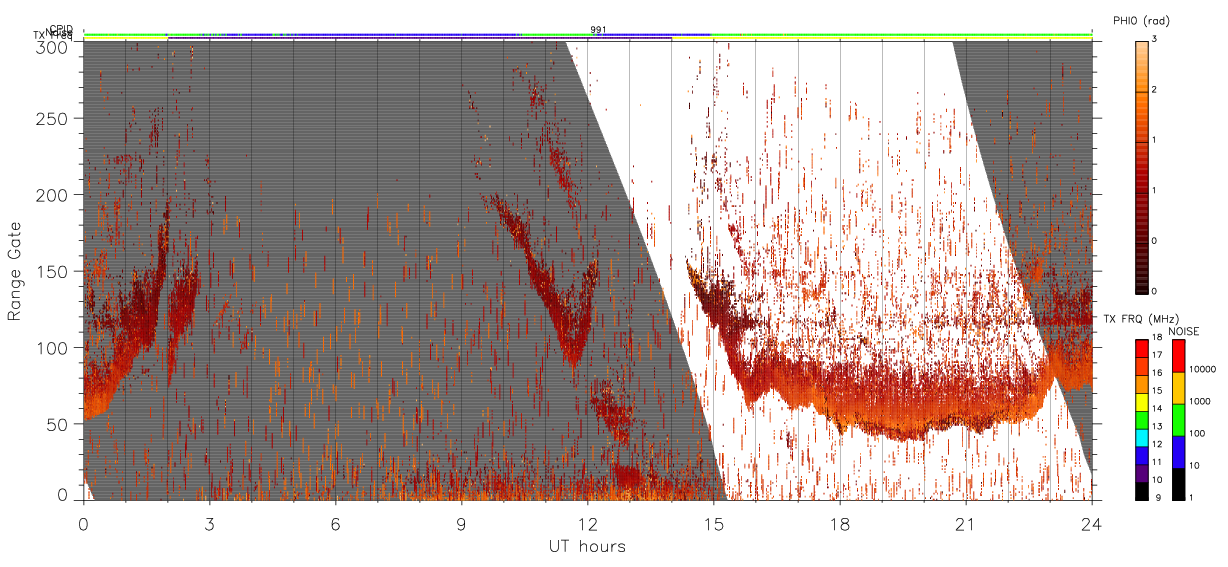
Task: Click the 1 label on NOISE legend
Action: pos(1192,497)
